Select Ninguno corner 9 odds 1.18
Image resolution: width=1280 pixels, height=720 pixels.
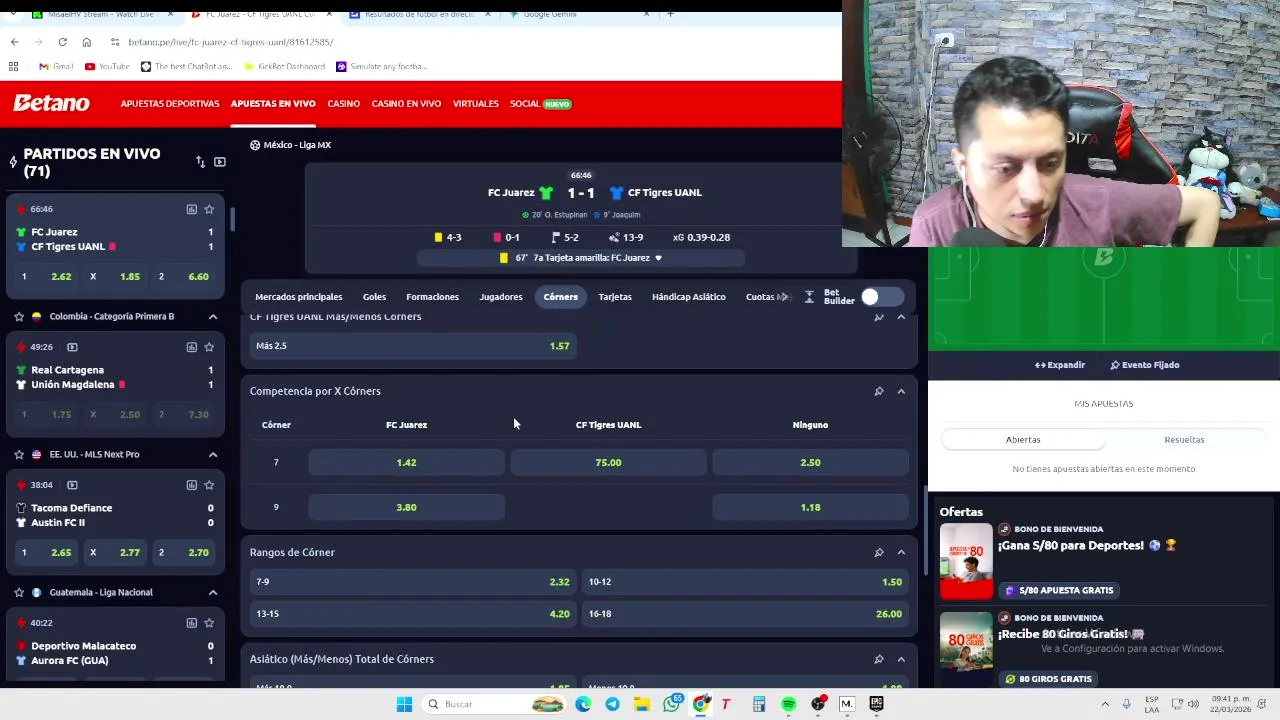point(810,507)
